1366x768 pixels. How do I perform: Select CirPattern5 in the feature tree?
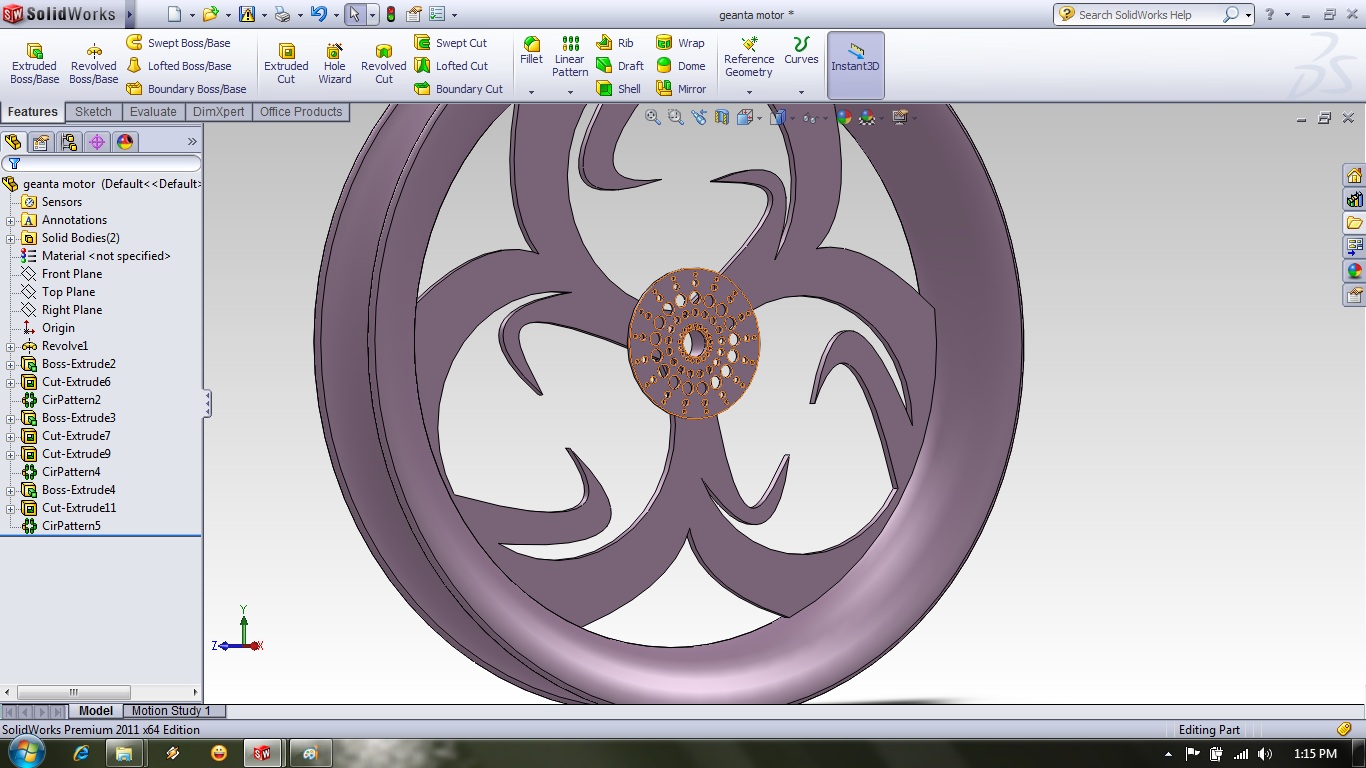pyautogui.click(x=70, y=526)
